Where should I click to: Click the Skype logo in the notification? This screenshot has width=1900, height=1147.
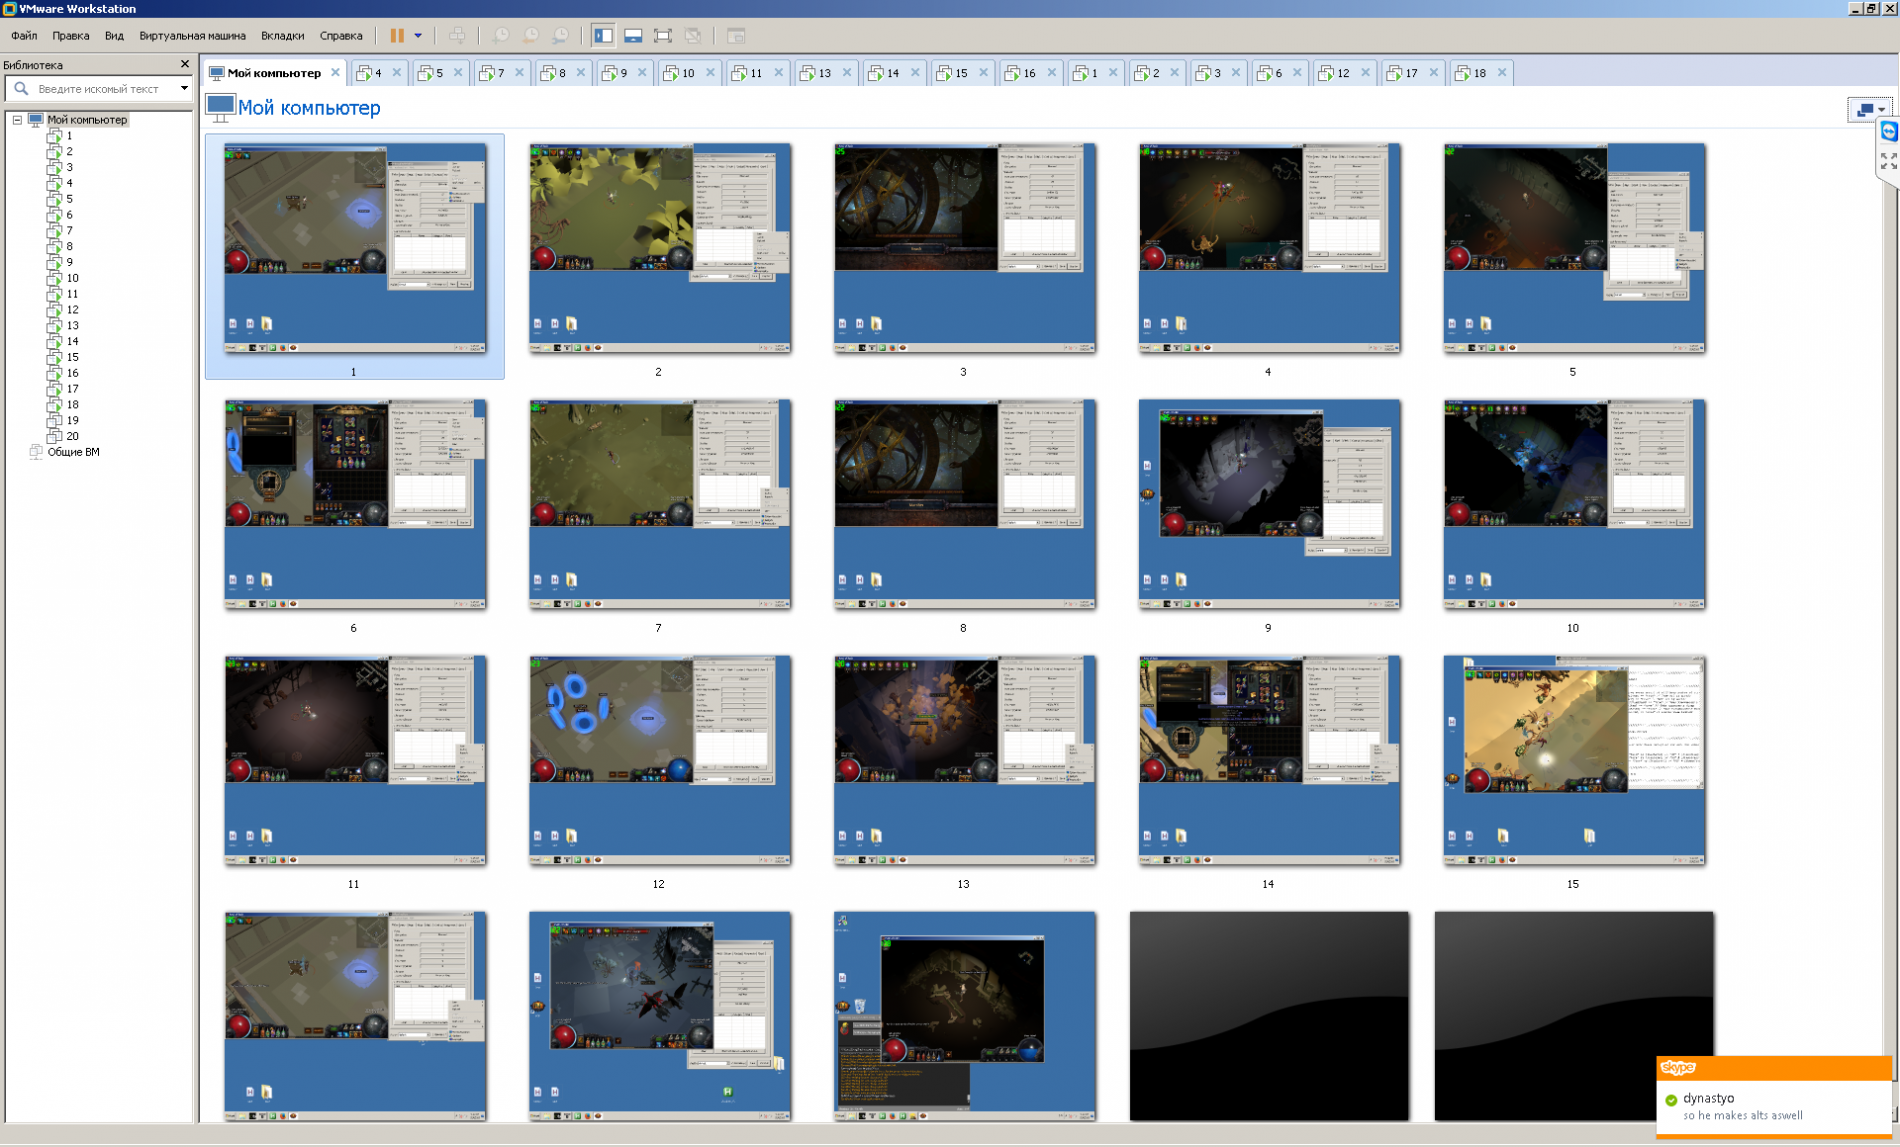(x=1678, y=1068)
